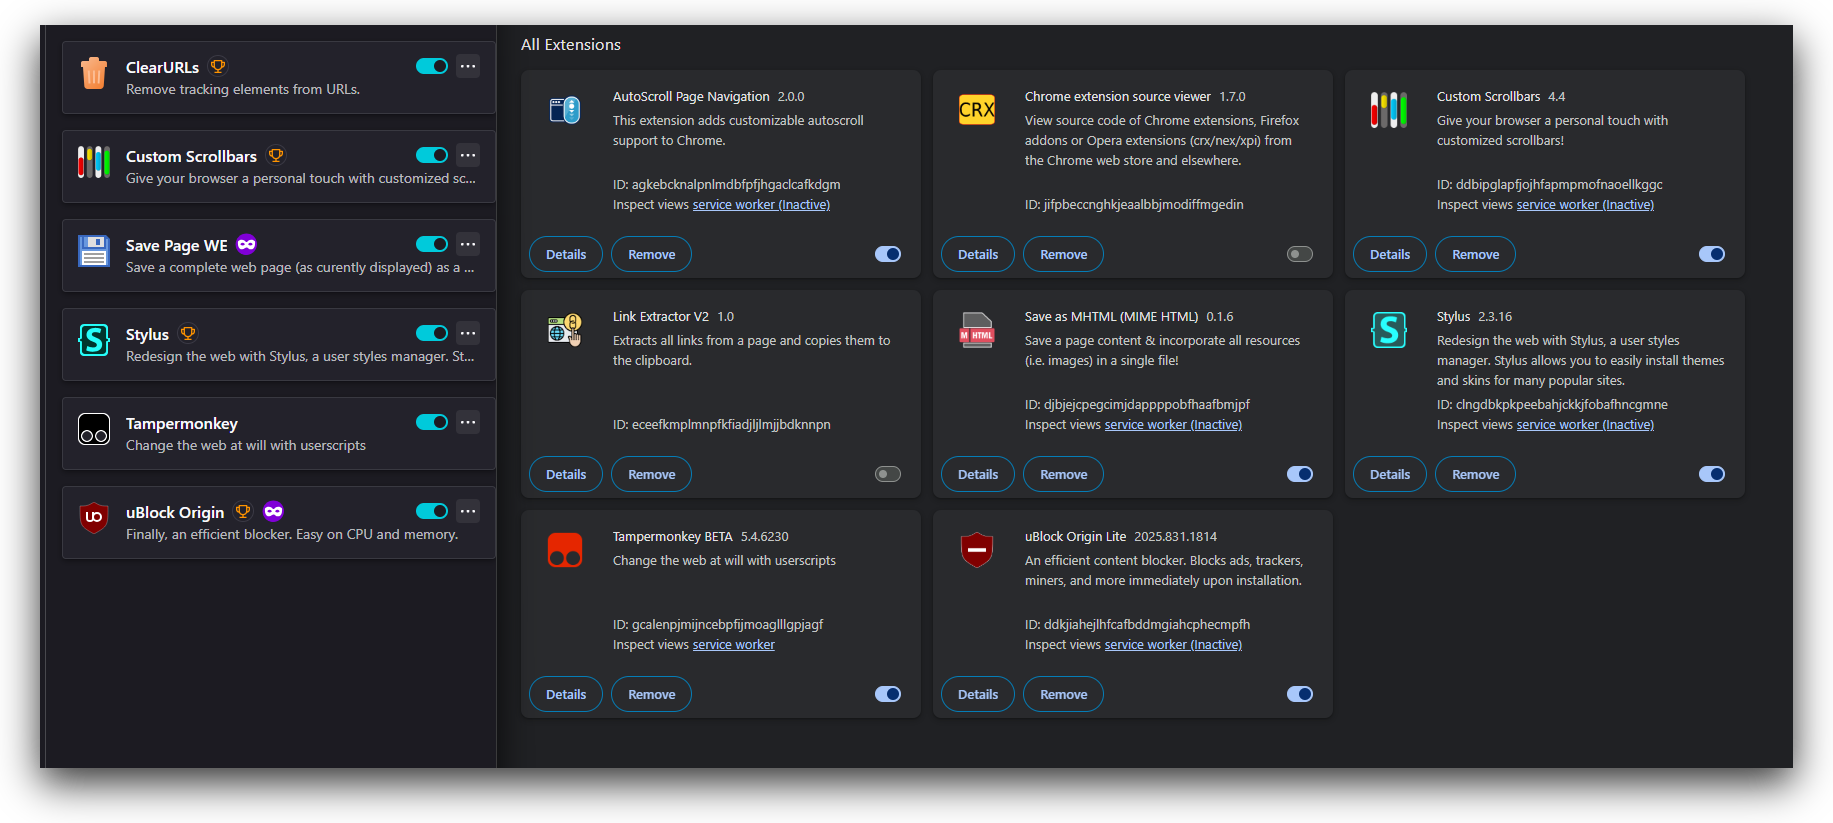
Task: Click the Stylus icon in the sidebar
Action: point(94,340)
